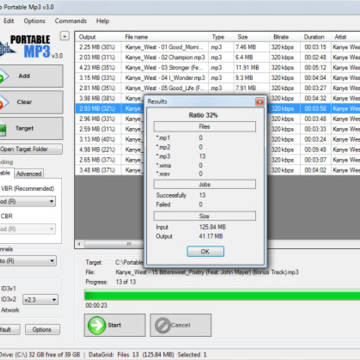
Task: Click the Size section header in dialog
Action: 204,216
